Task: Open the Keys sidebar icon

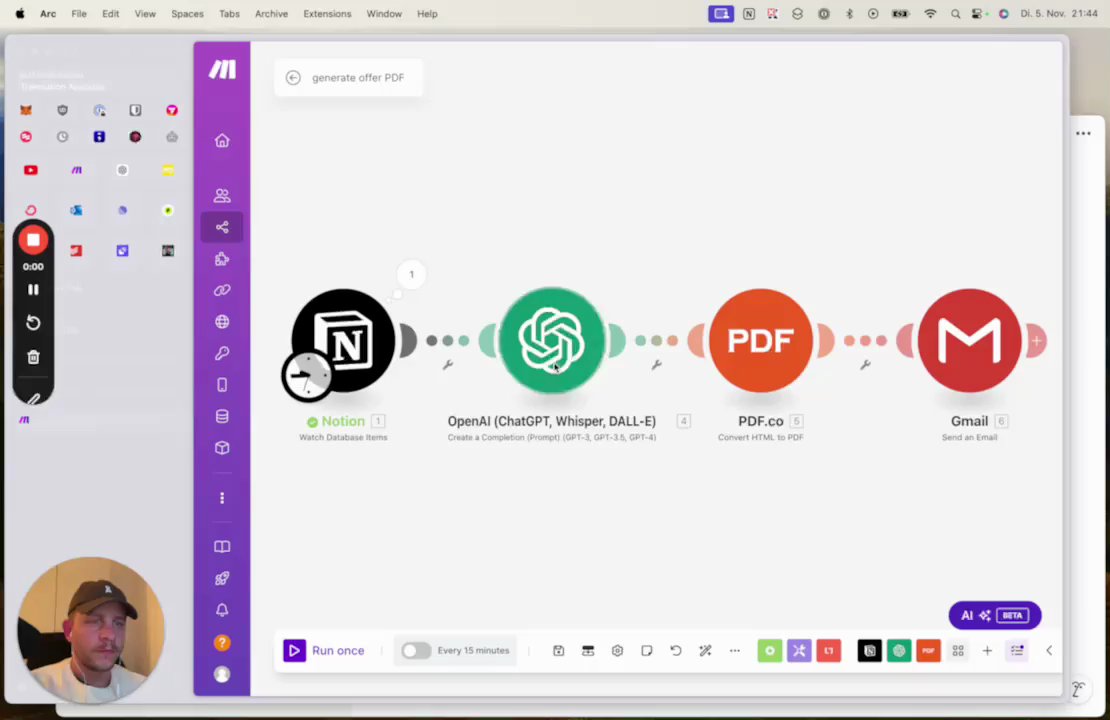Action: (x=222, y=353)
